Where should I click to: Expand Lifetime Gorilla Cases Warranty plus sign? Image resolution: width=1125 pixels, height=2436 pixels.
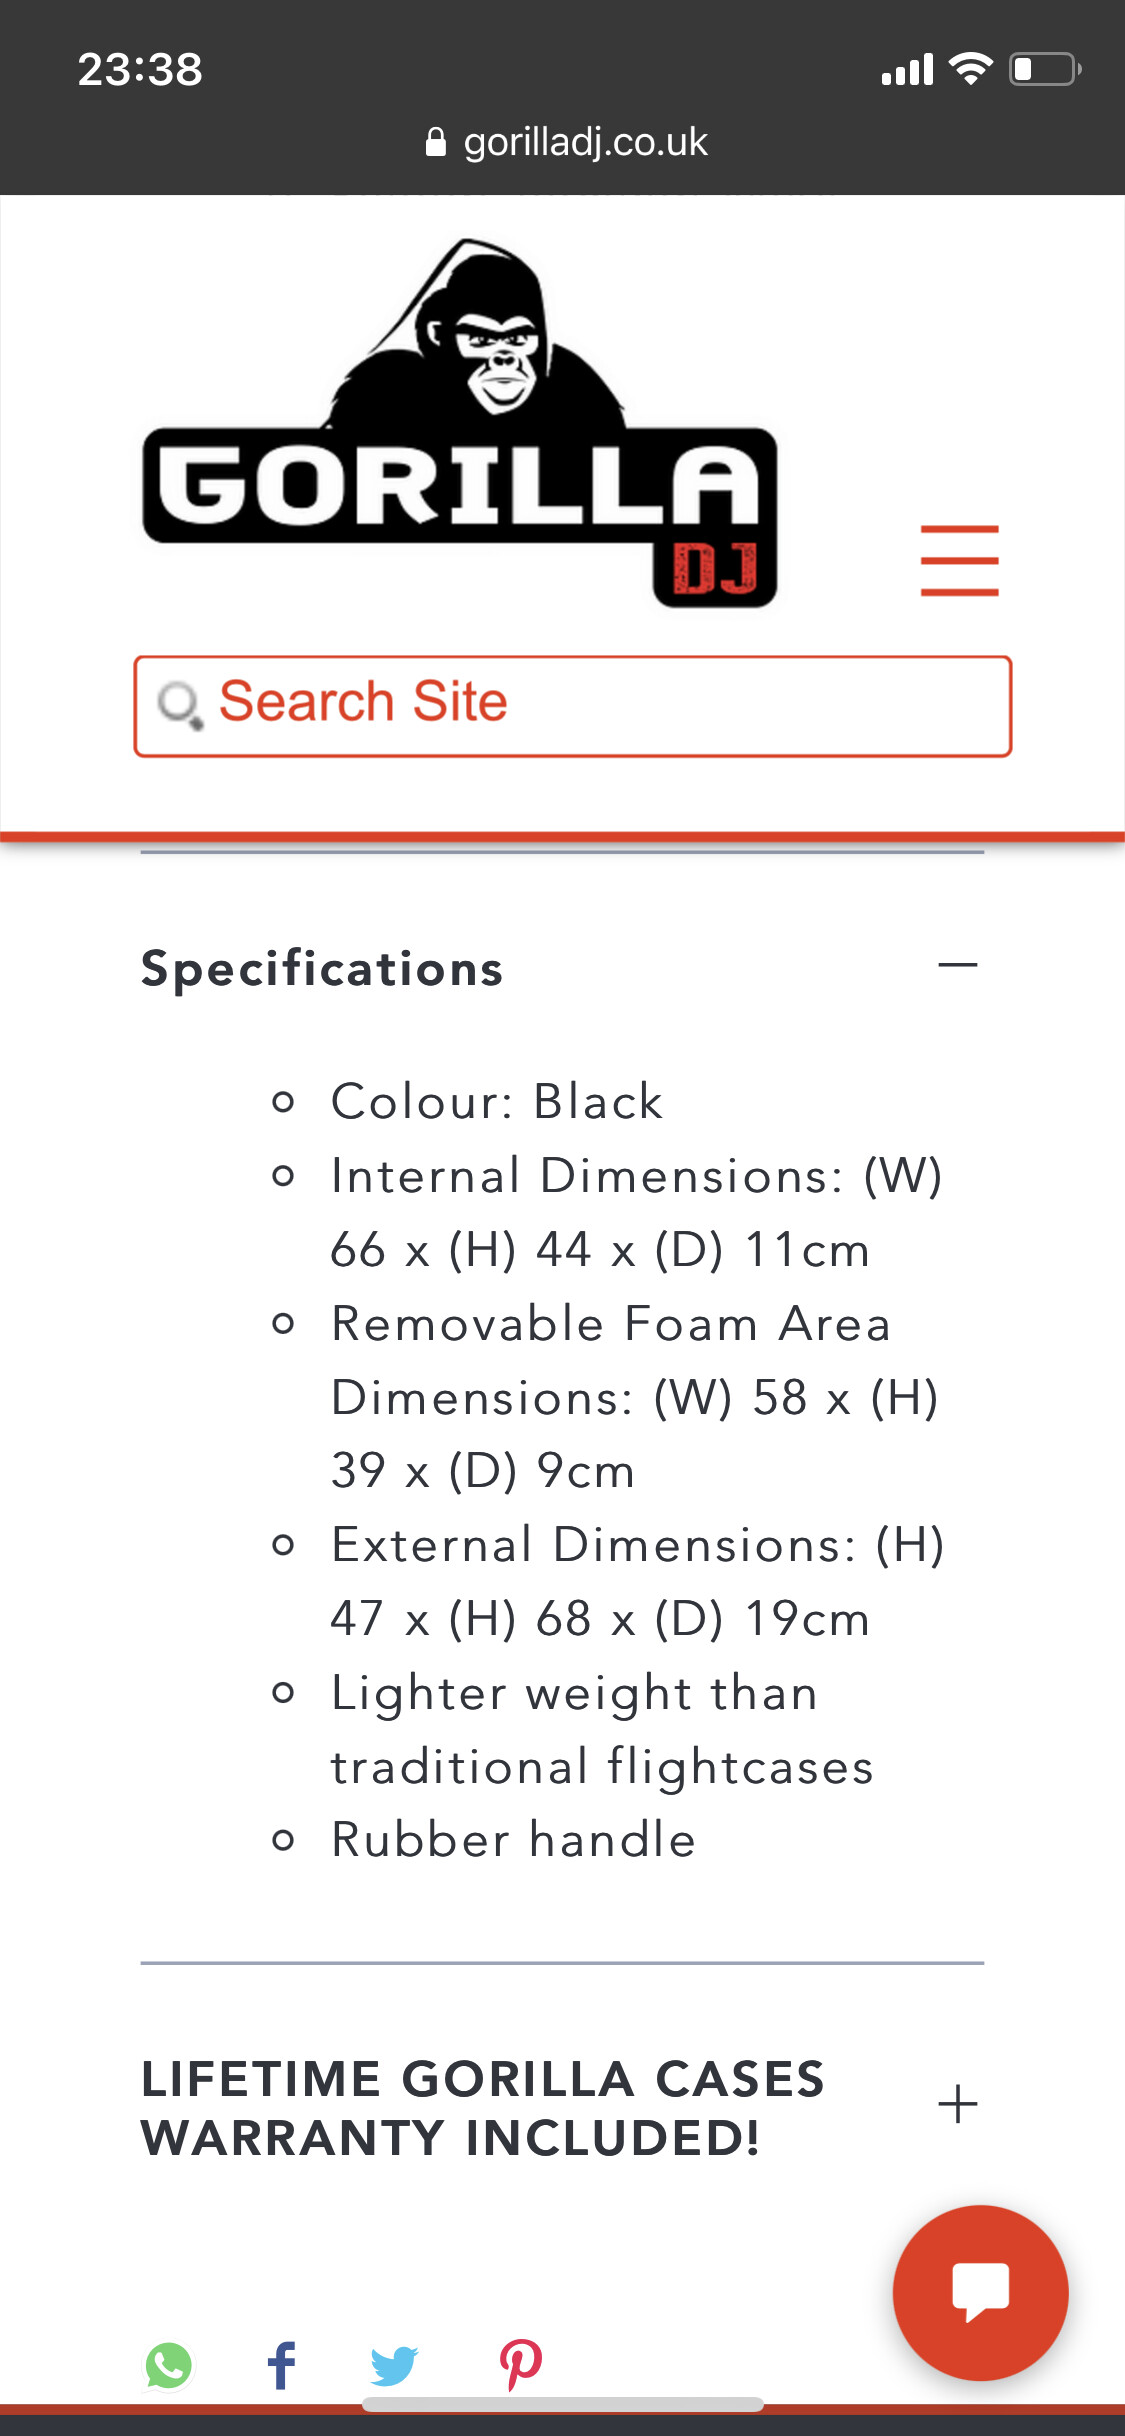pyautogui.click(x=958, y=2104)
